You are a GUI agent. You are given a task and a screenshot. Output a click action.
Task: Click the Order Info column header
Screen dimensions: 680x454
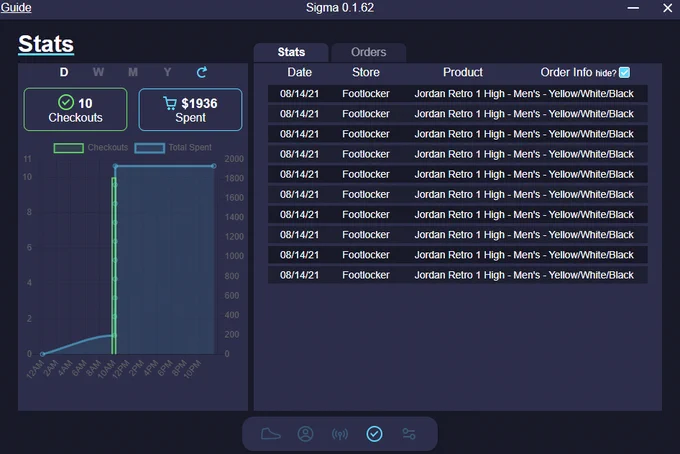click(566, 72)
